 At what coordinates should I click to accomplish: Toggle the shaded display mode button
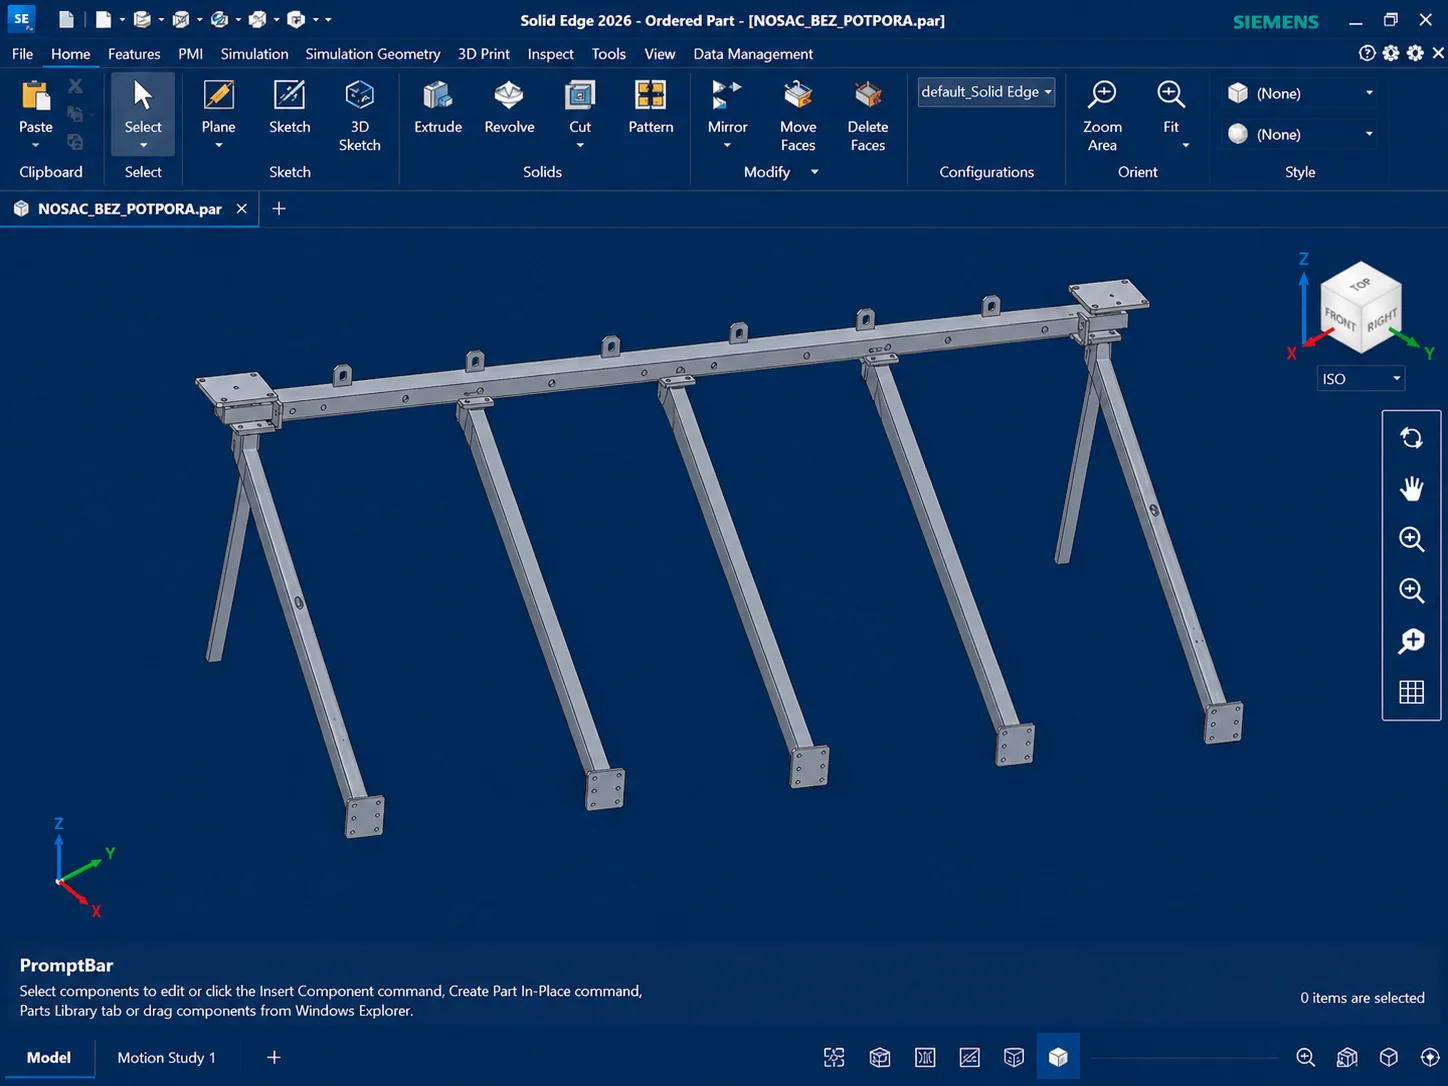tap(1058, 1057)
